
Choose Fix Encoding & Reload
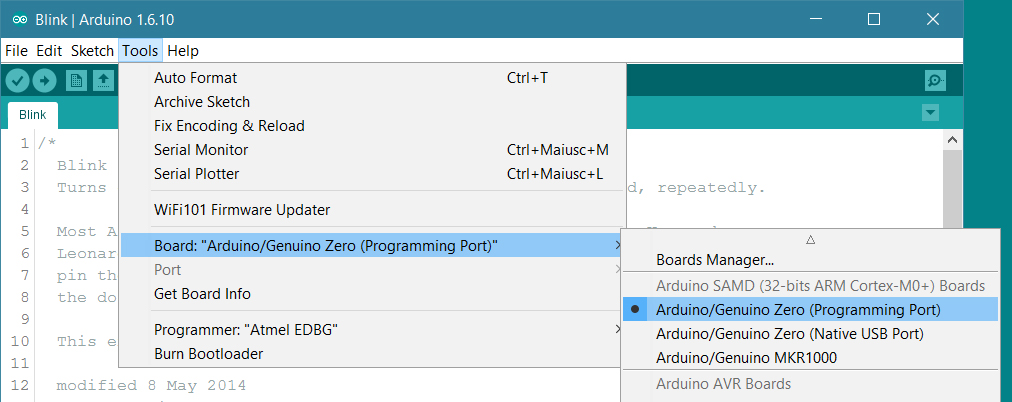click(x=372, y=126)
